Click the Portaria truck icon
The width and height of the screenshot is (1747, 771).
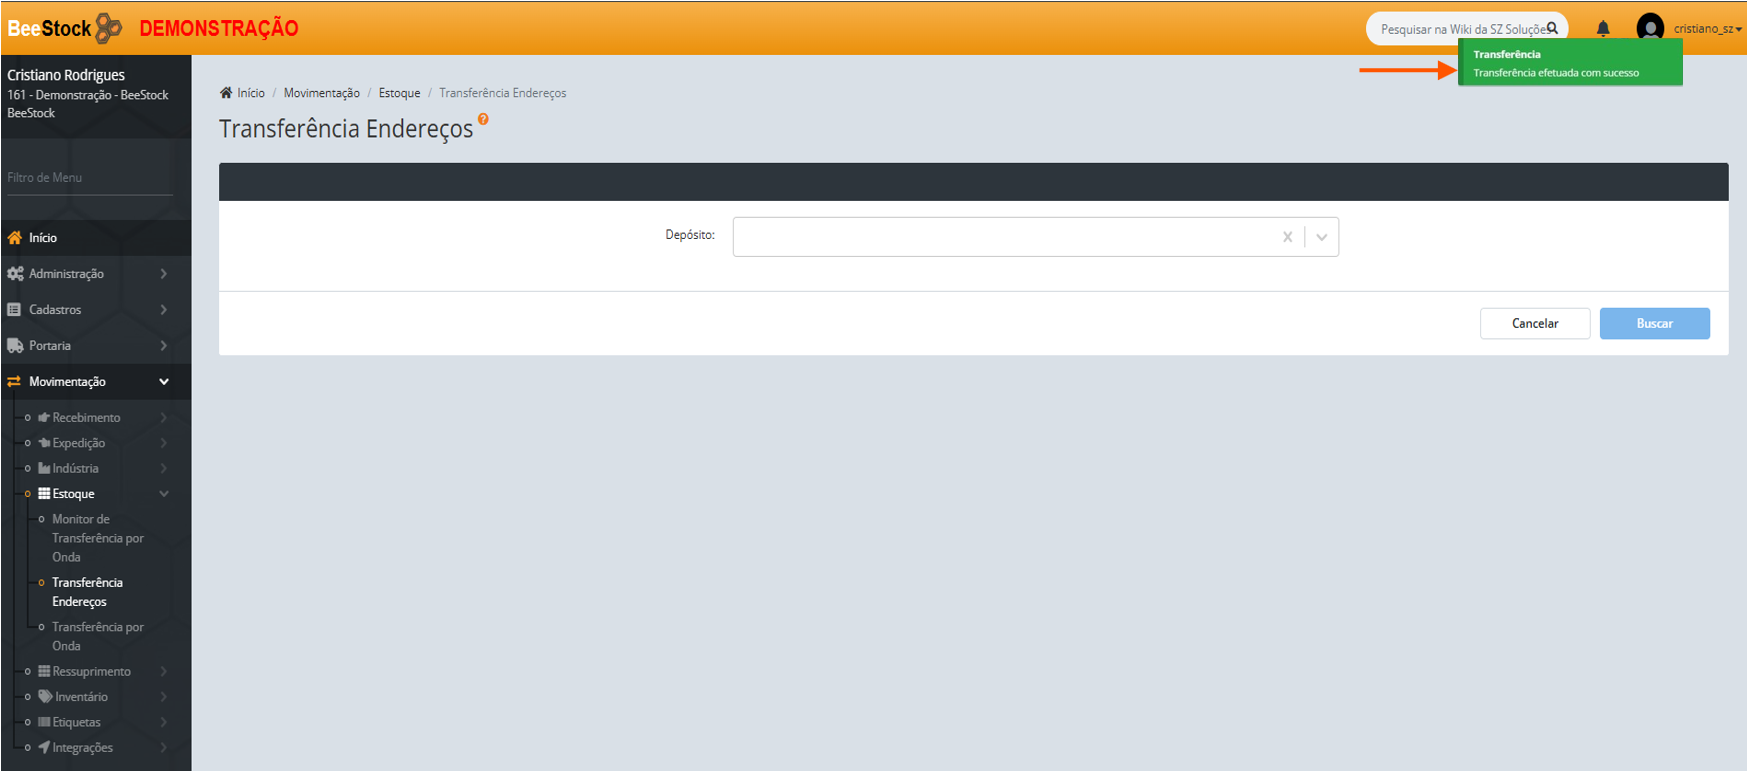point(15,346)
